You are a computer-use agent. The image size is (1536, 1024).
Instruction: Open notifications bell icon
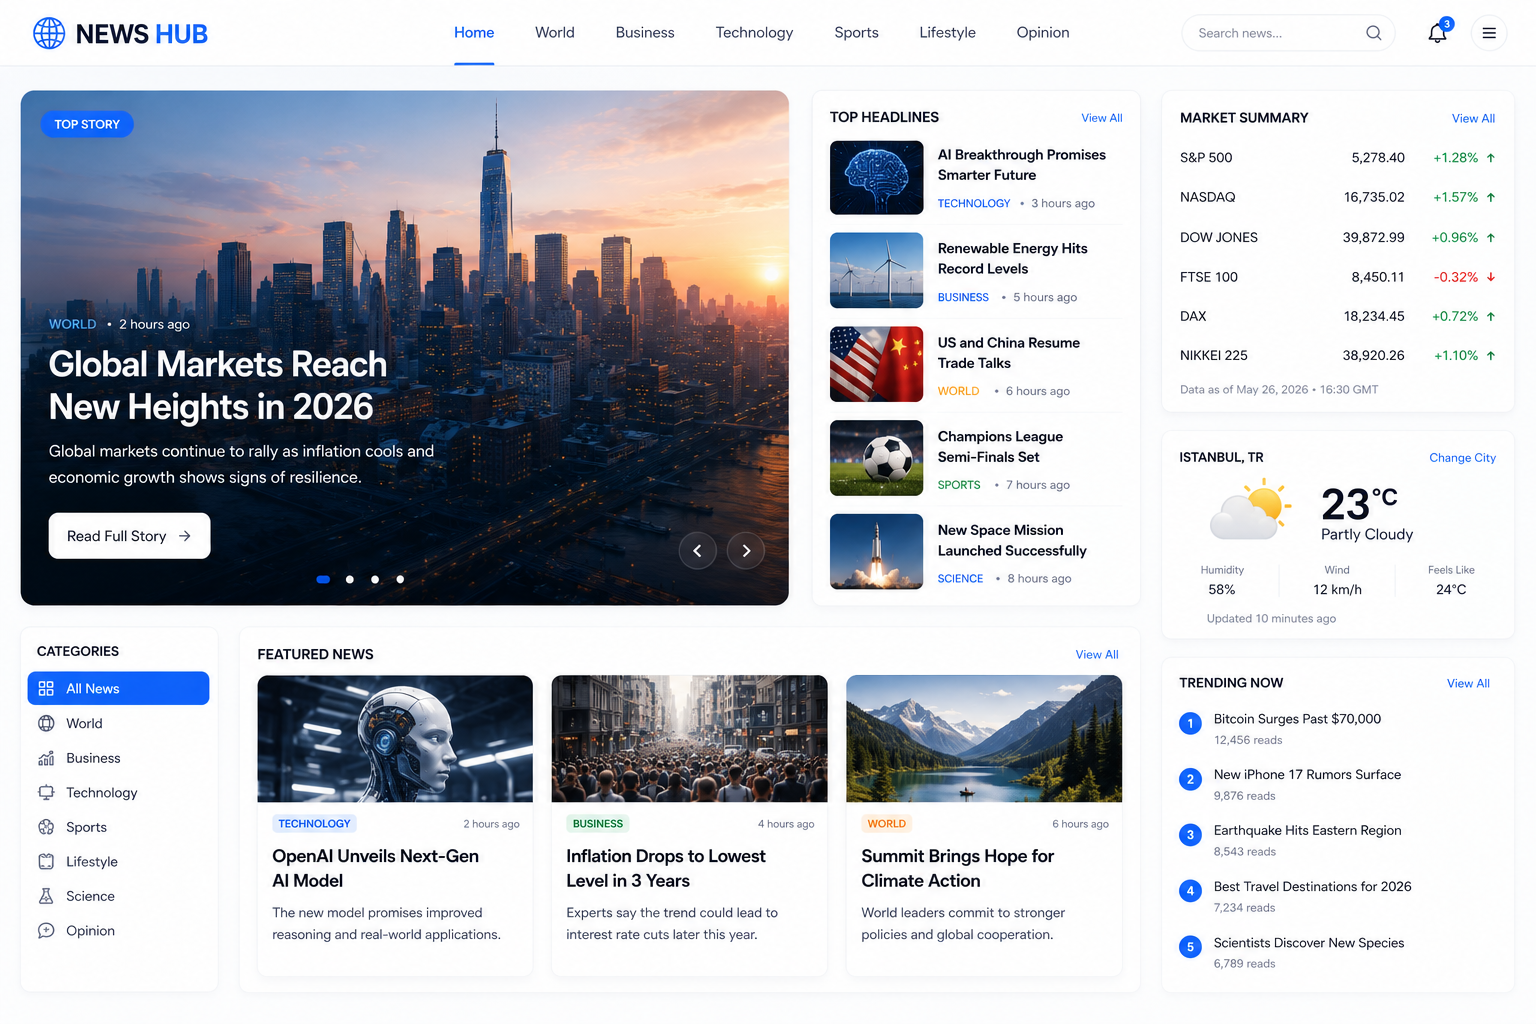tap(1437, 33)
